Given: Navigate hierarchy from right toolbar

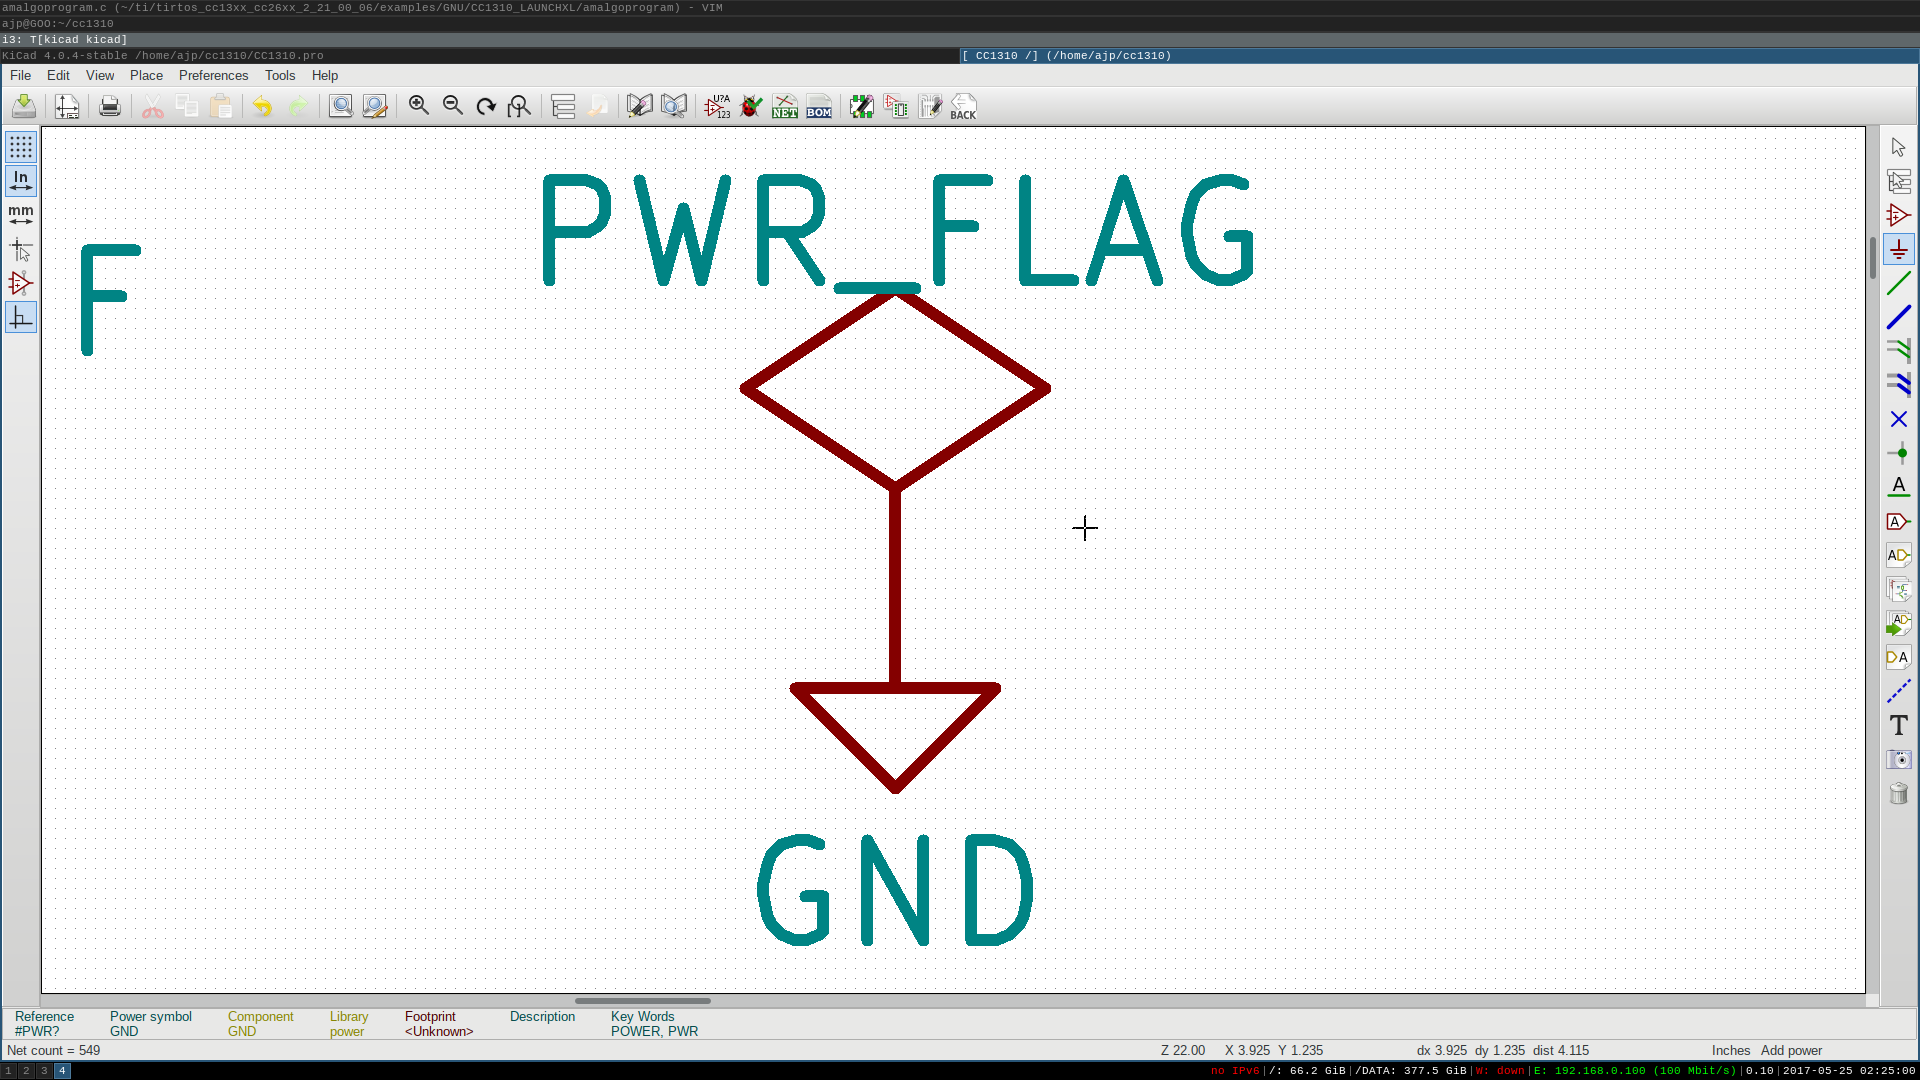Looking at the screenshot, I should pos(1898,181).
